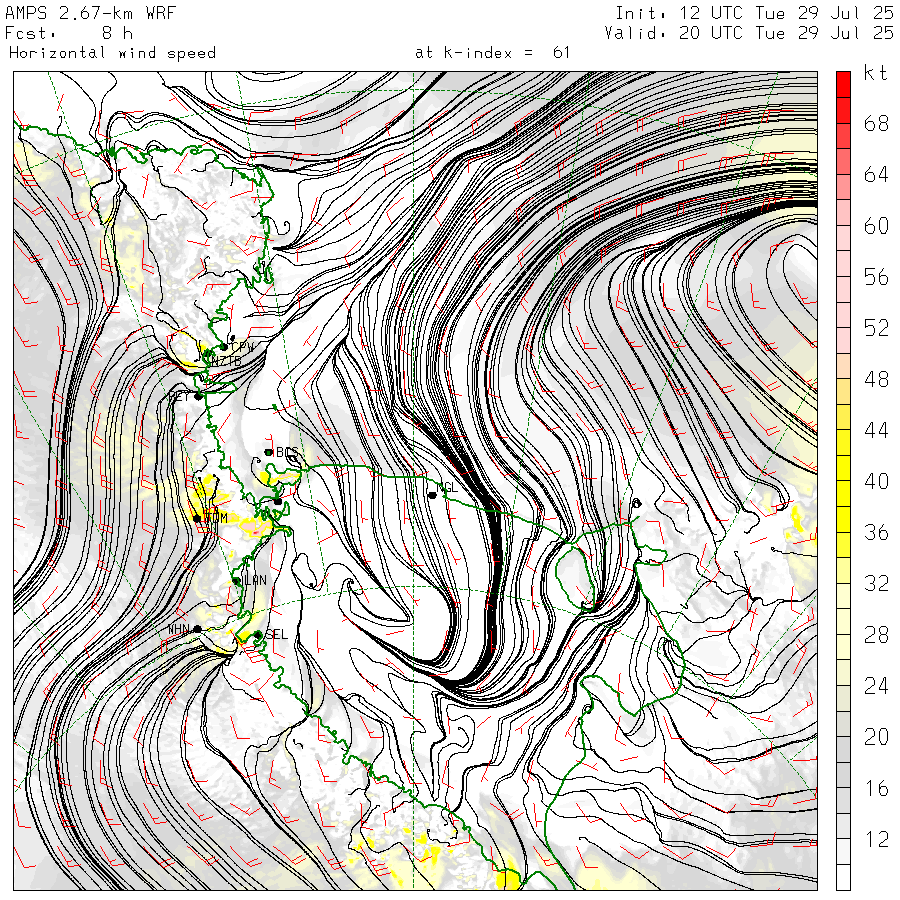Click the 32 value on the color scale
This screenshot has width=900, height=900.
[x=876, y=583]
